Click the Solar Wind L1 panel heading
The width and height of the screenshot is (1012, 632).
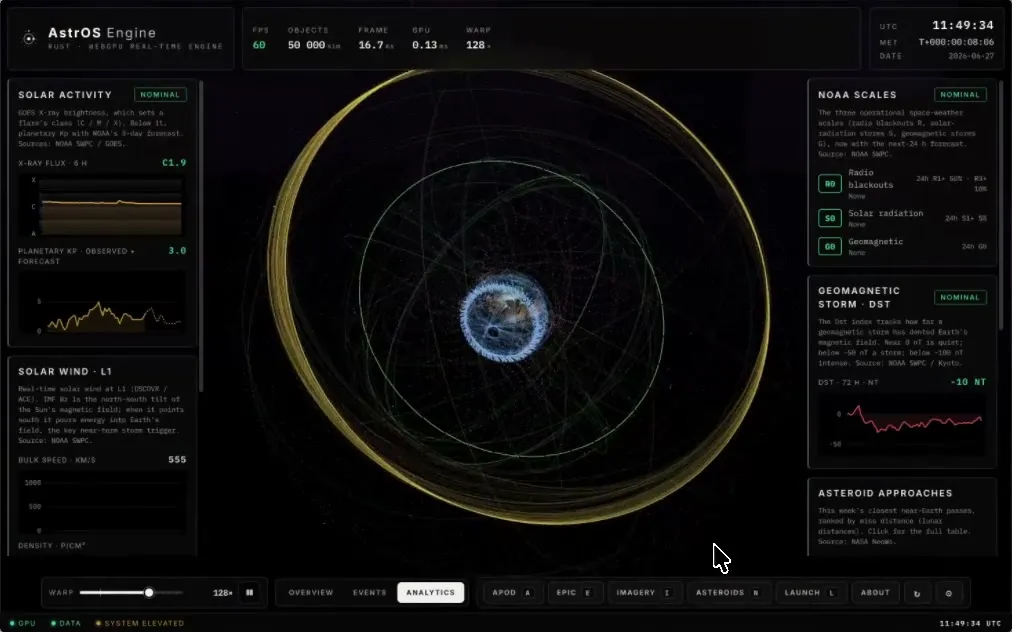65,371
